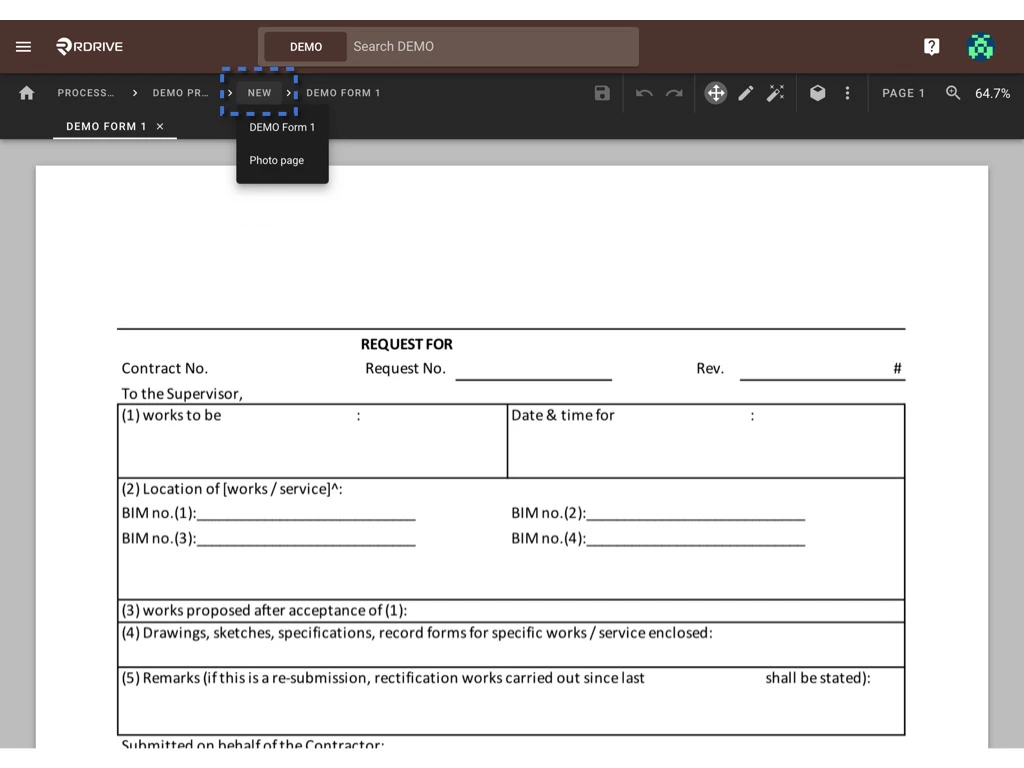Expand the NEW breadcrumb dropdown
Viewport: 1024px width, 768px height.
pos(259,92)
